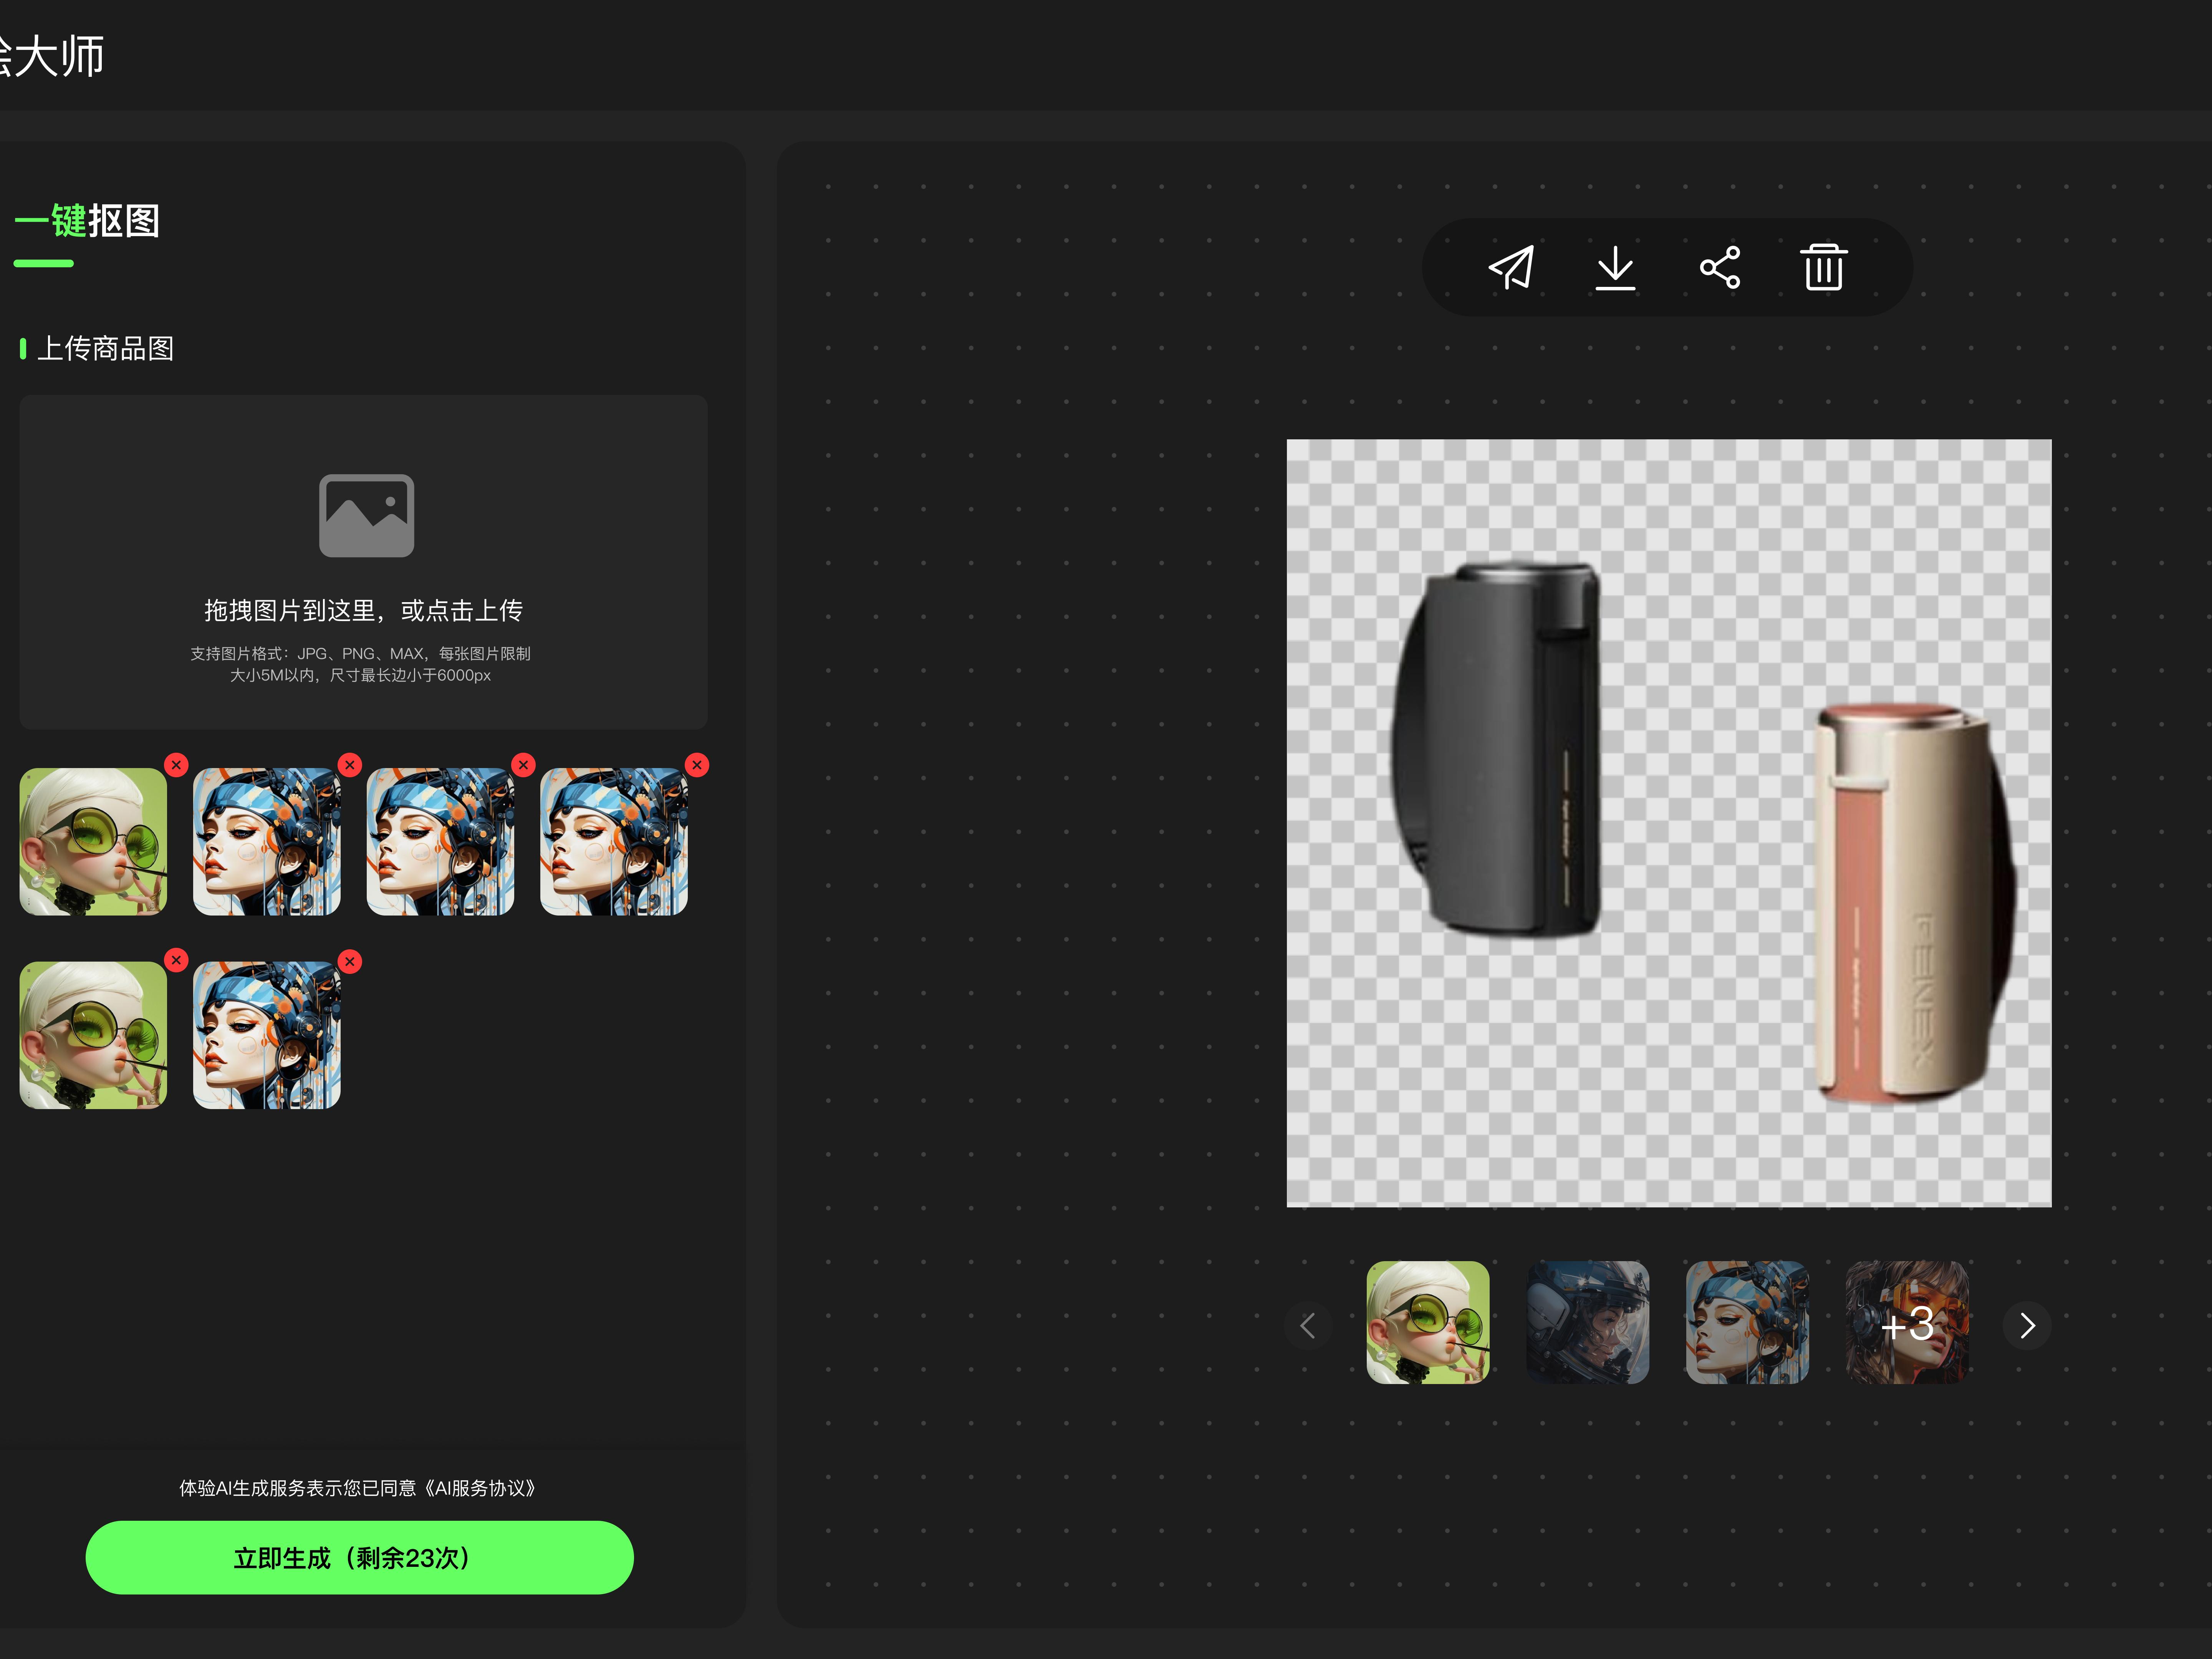Remove first green-glasses uploaded thumbnail
Image resolution: width=2212 pixels, height=1659 pixels.
pos(176,765)
